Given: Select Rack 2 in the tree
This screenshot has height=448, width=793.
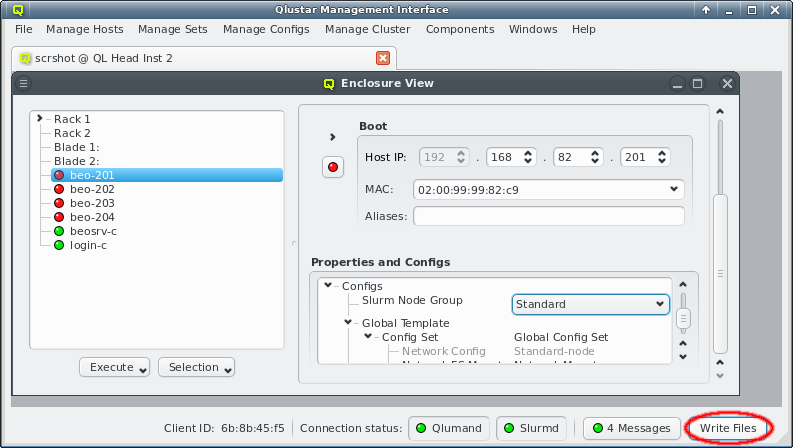Looking at the screenshot, I should click(x=72, y=133).
